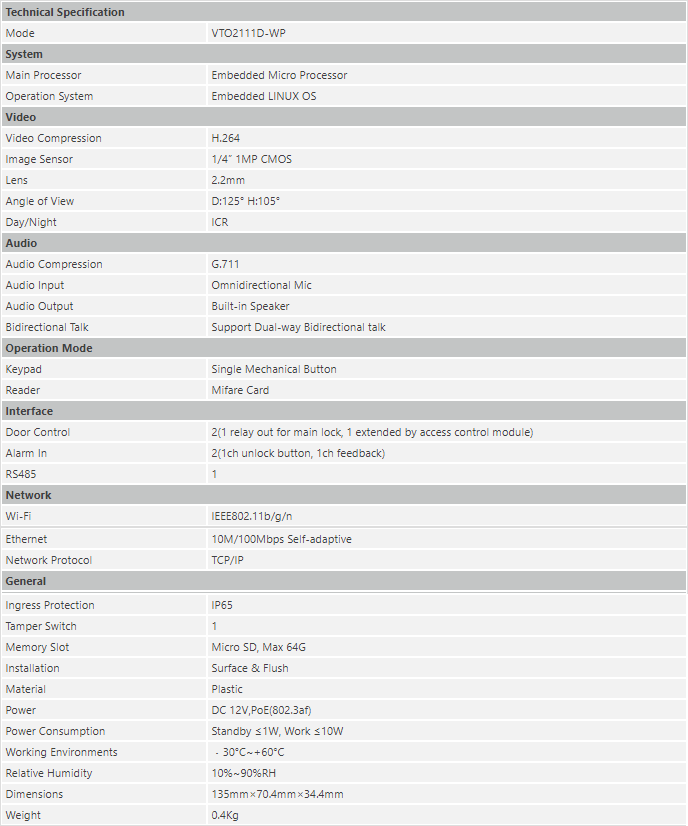This screenshot has width=688, height=826.
Task: Click the Embedded LINUX OS value
Action: 263,96
